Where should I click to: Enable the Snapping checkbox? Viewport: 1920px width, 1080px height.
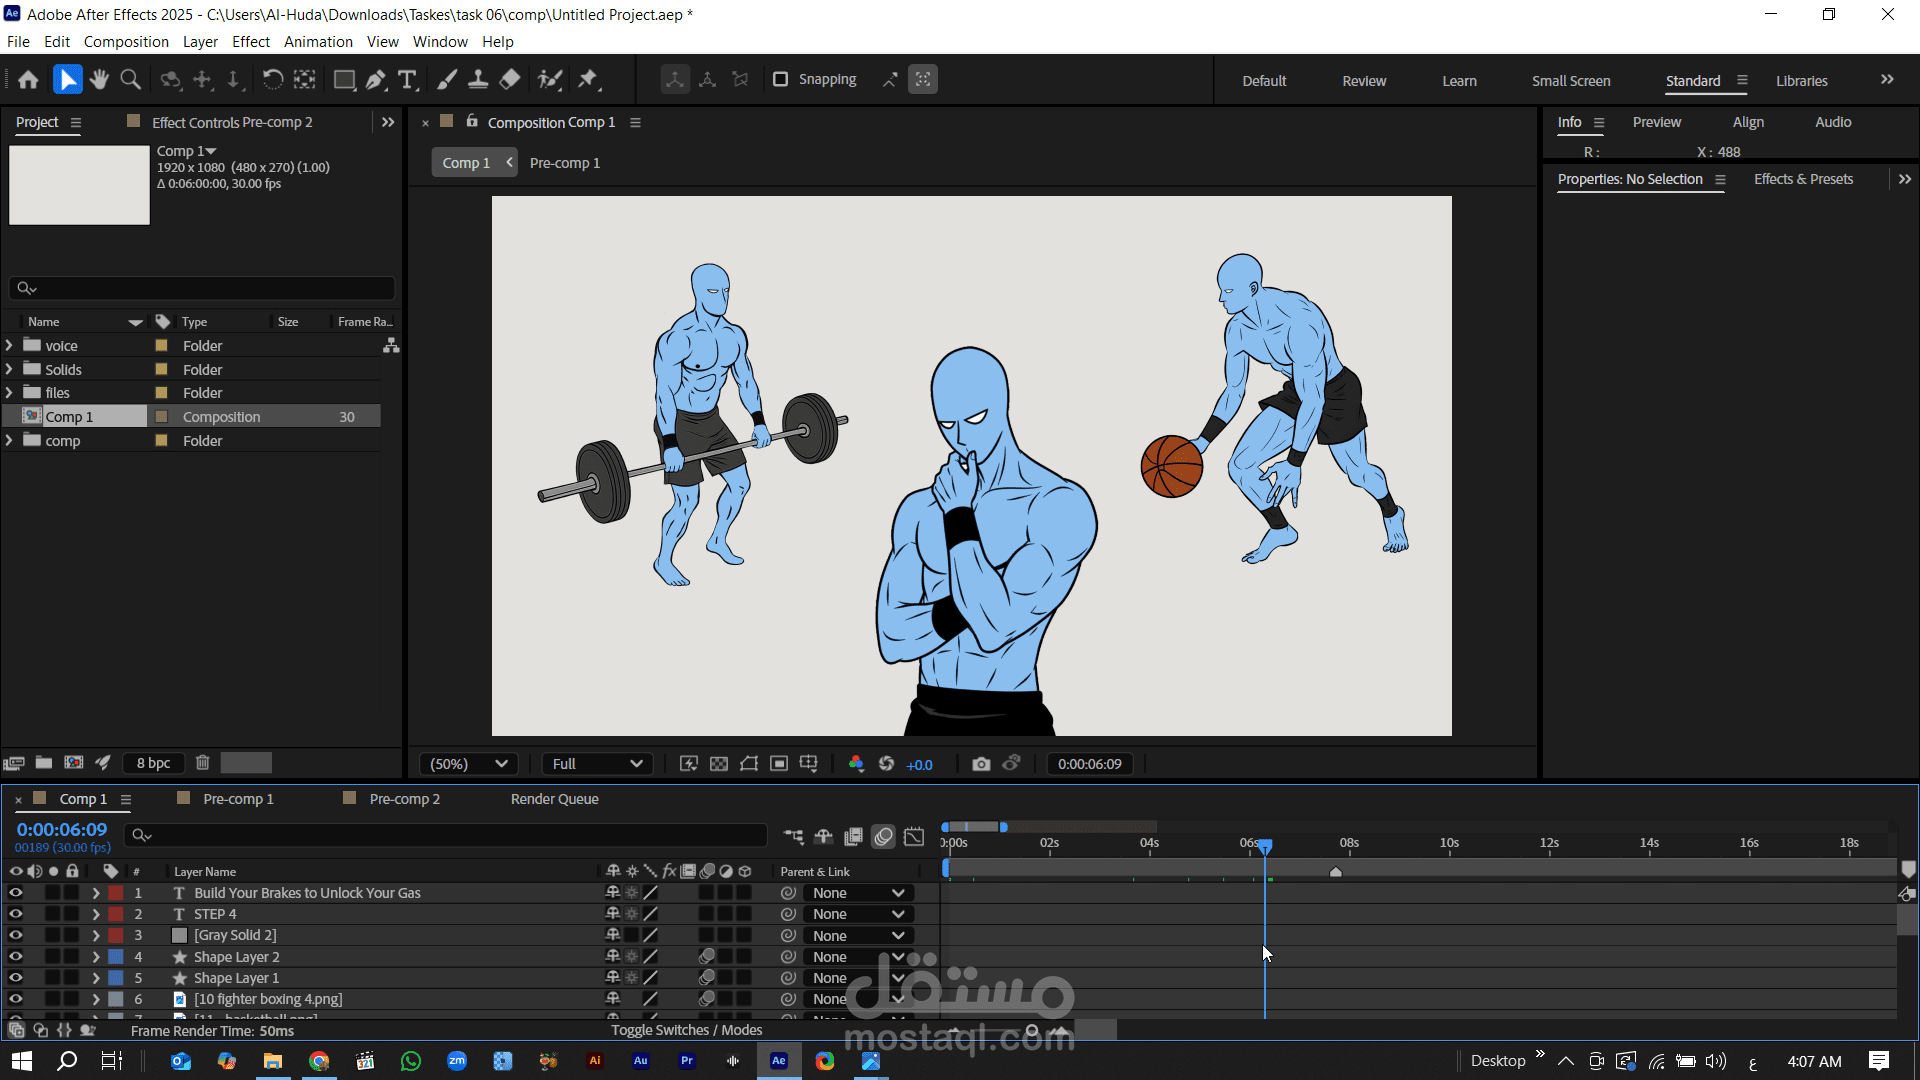pyautogui.click(x=781, y=79)
